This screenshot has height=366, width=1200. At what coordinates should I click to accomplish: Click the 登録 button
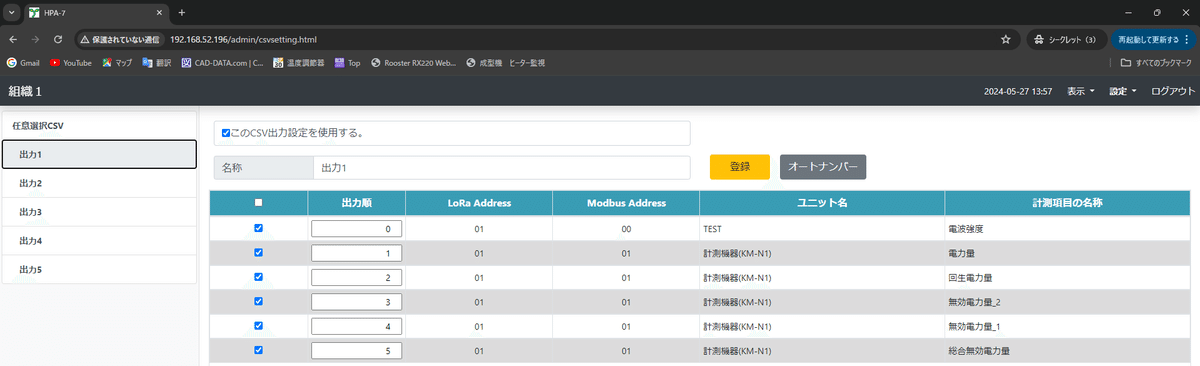pyautogui.click(x=740, y=167)
